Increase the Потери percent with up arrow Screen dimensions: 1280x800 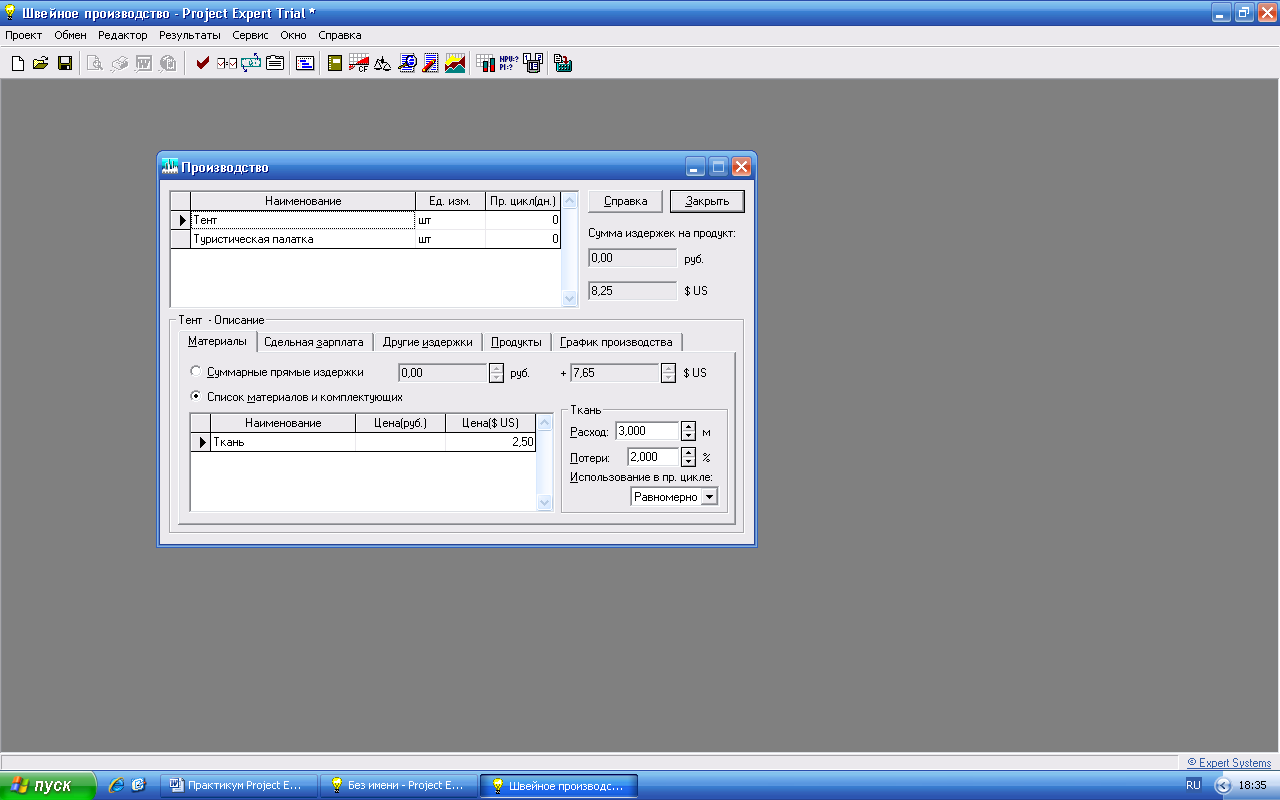click(x=688, y=452)
